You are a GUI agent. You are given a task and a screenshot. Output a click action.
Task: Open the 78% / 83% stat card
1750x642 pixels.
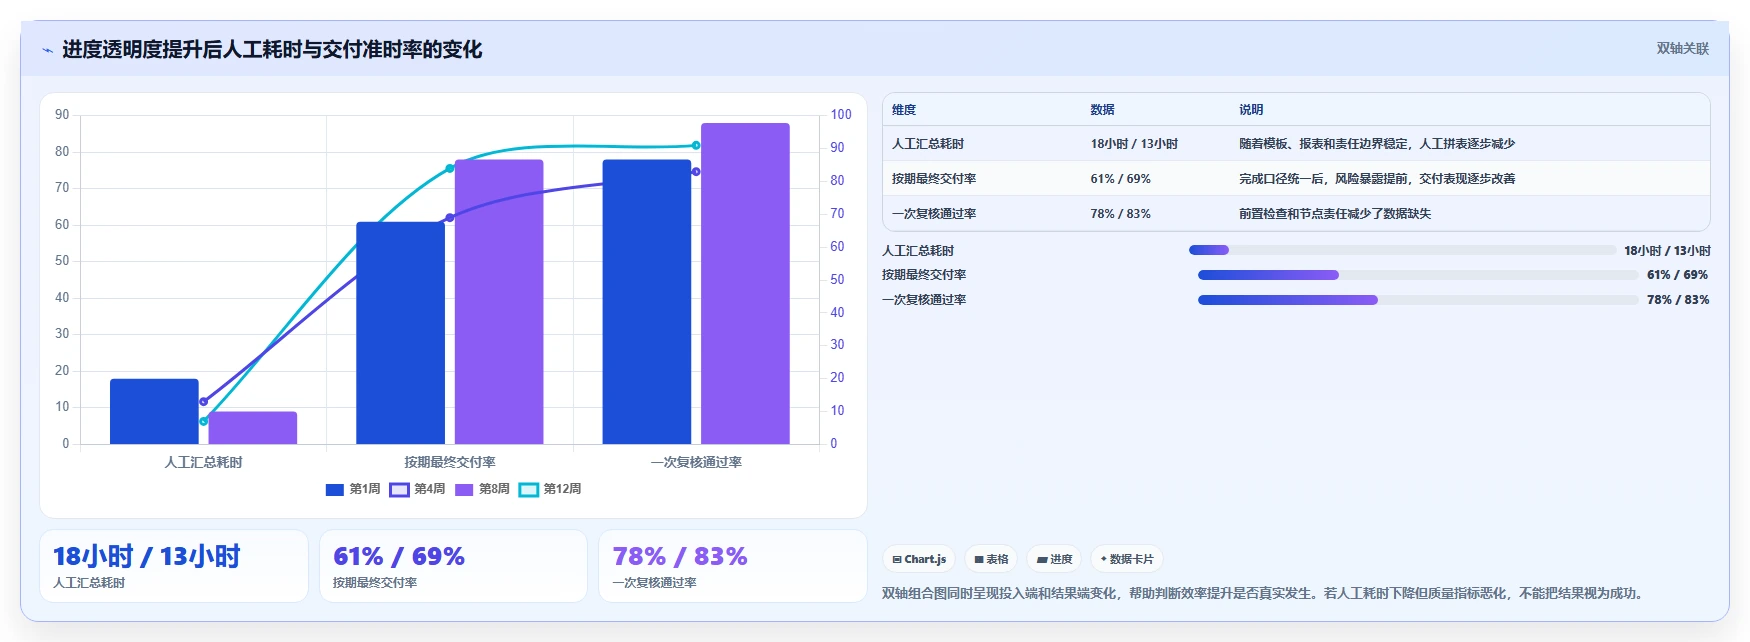(x=733, y=566)
